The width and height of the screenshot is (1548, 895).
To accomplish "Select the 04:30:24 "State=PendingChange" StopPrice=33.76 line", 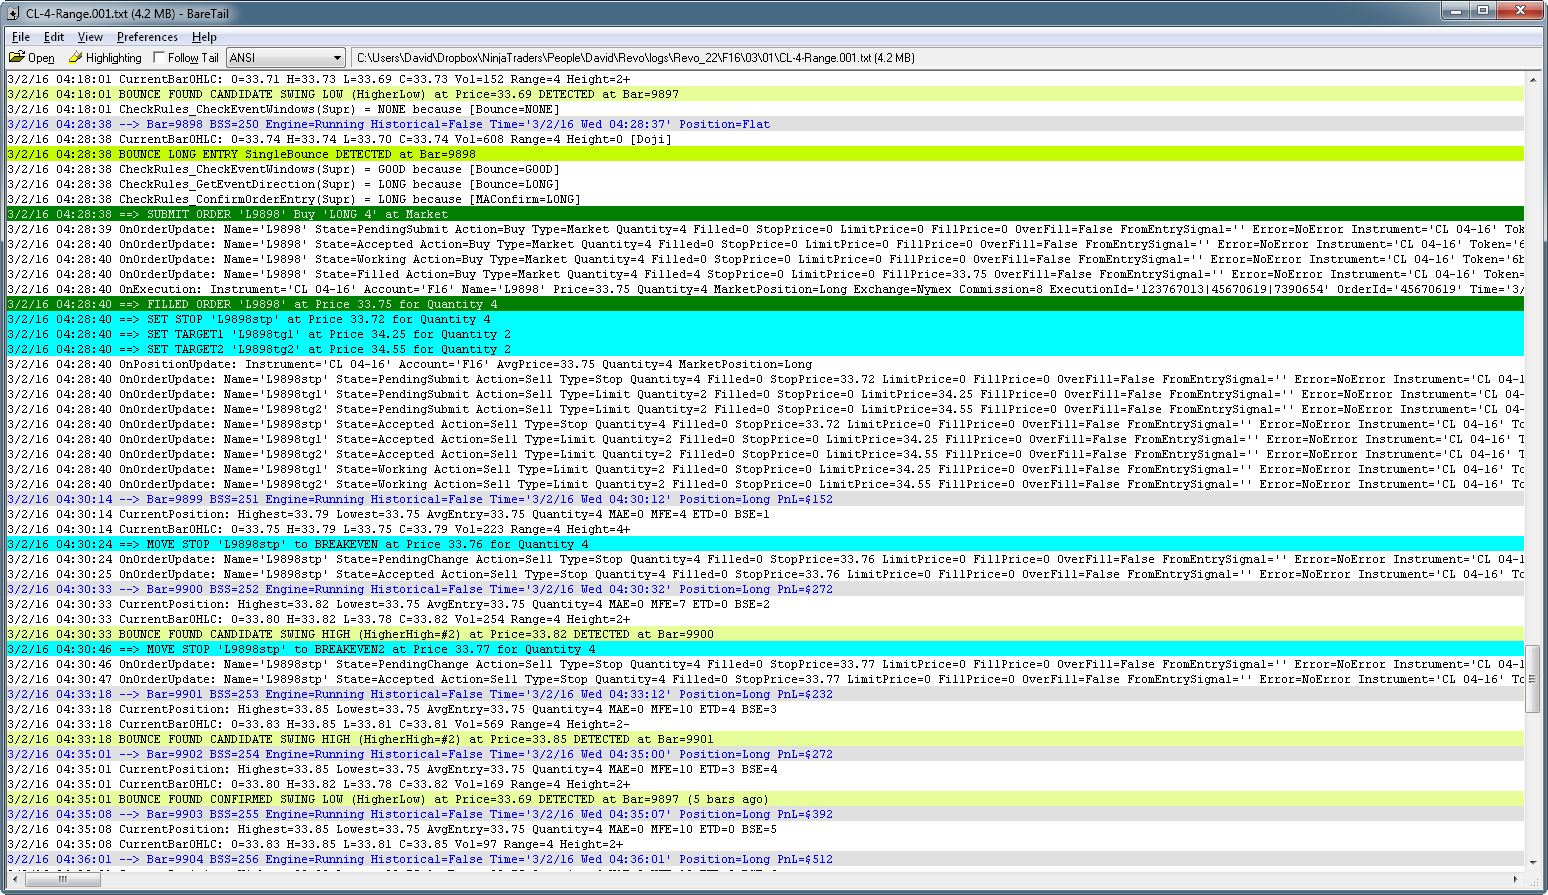I will [765, 559].
